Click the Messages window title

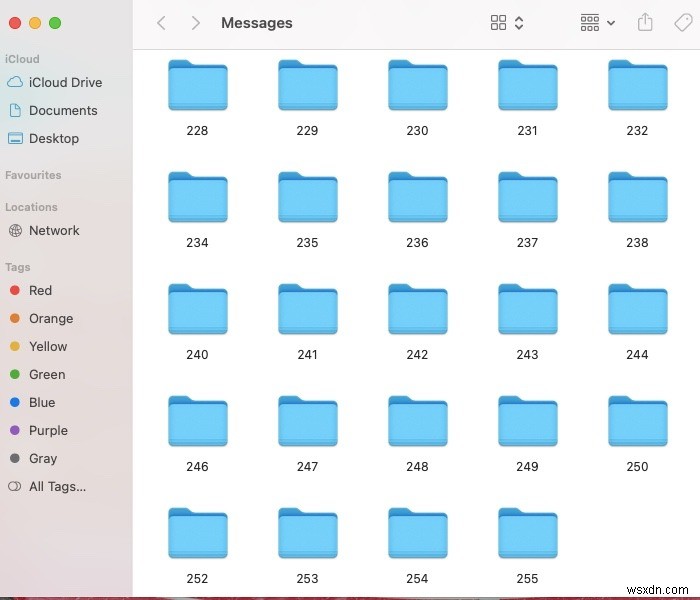click(x=257, y=23)
